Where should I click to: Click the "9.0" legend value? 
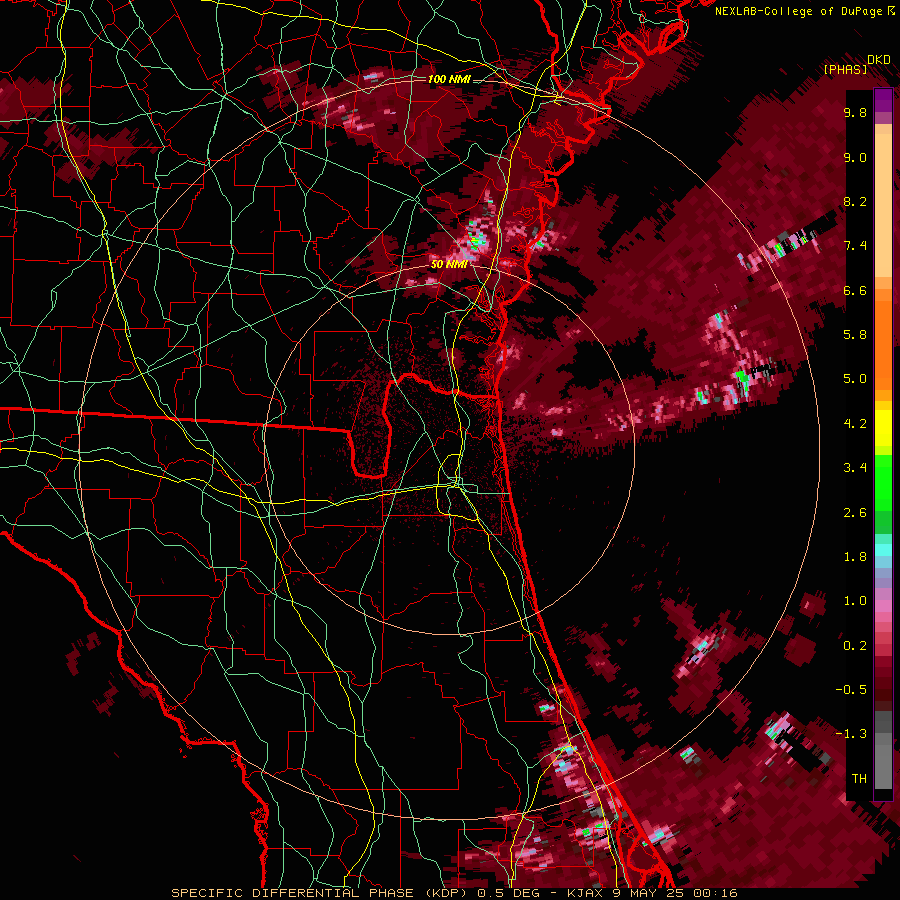[855, 157]
